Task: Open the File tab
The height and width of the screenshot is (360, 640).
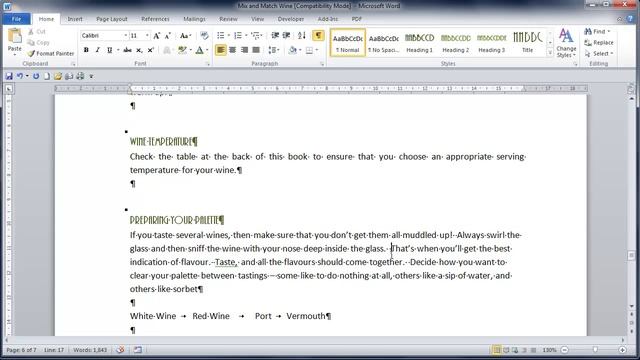Action: click(x=16, y=19)
